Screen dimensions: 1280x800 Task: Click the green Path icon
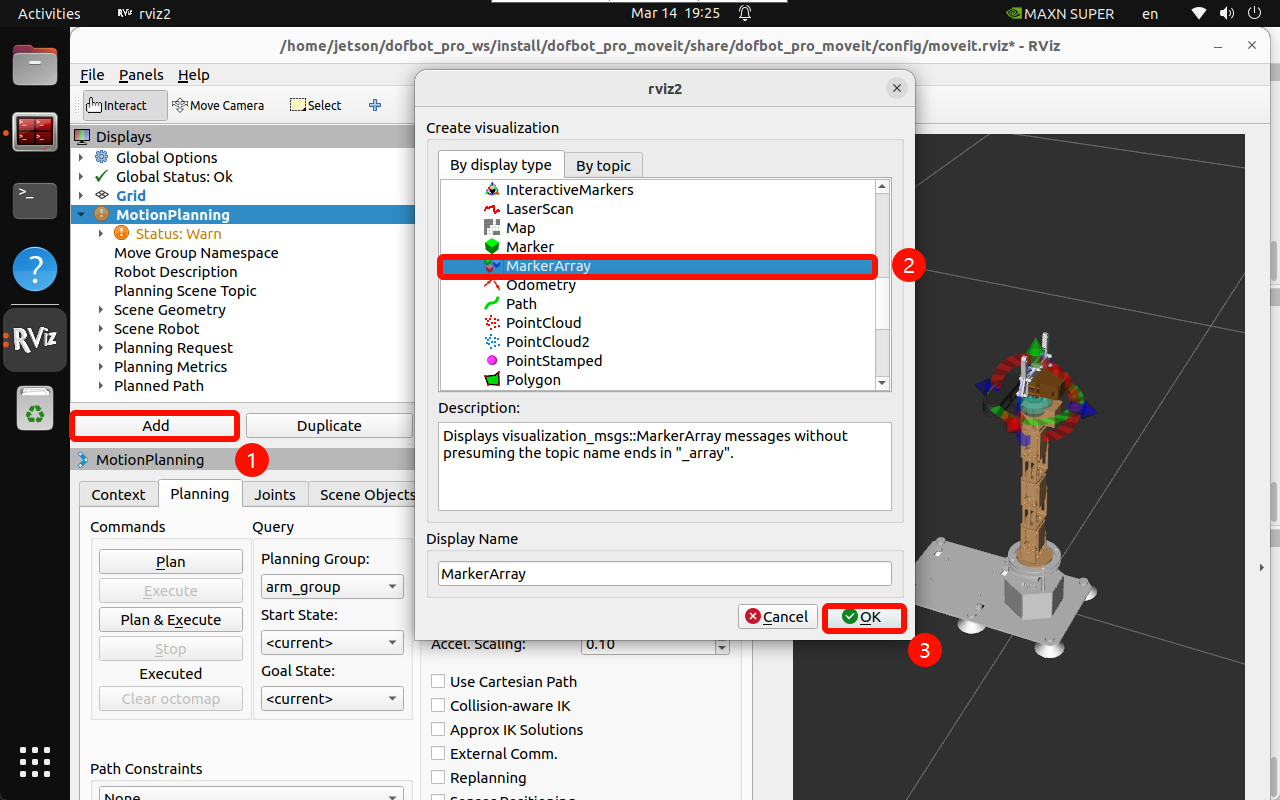click(491, 303)
